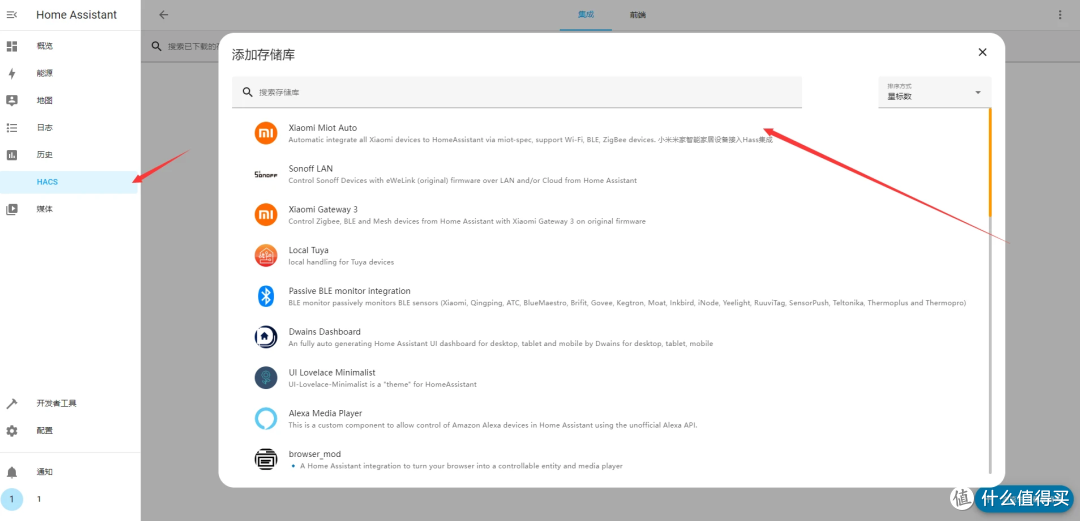Screen dimensions: 1080x521
Task: Click the Passive BLE monitor Bluetooth icon
Action: tap(265, 296)
